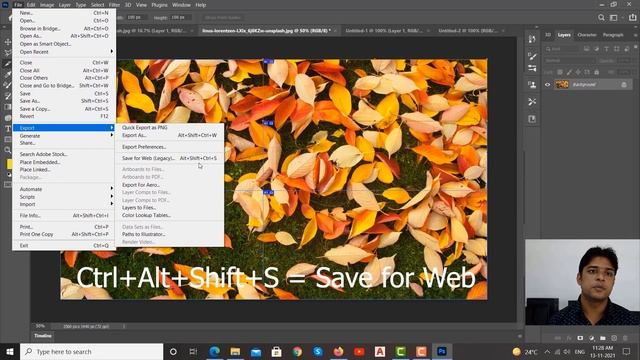The height and width of the screenshot is (360, 640).
Task: Show hidden system tray icons chevron
Action: click(x=547, y=351)
